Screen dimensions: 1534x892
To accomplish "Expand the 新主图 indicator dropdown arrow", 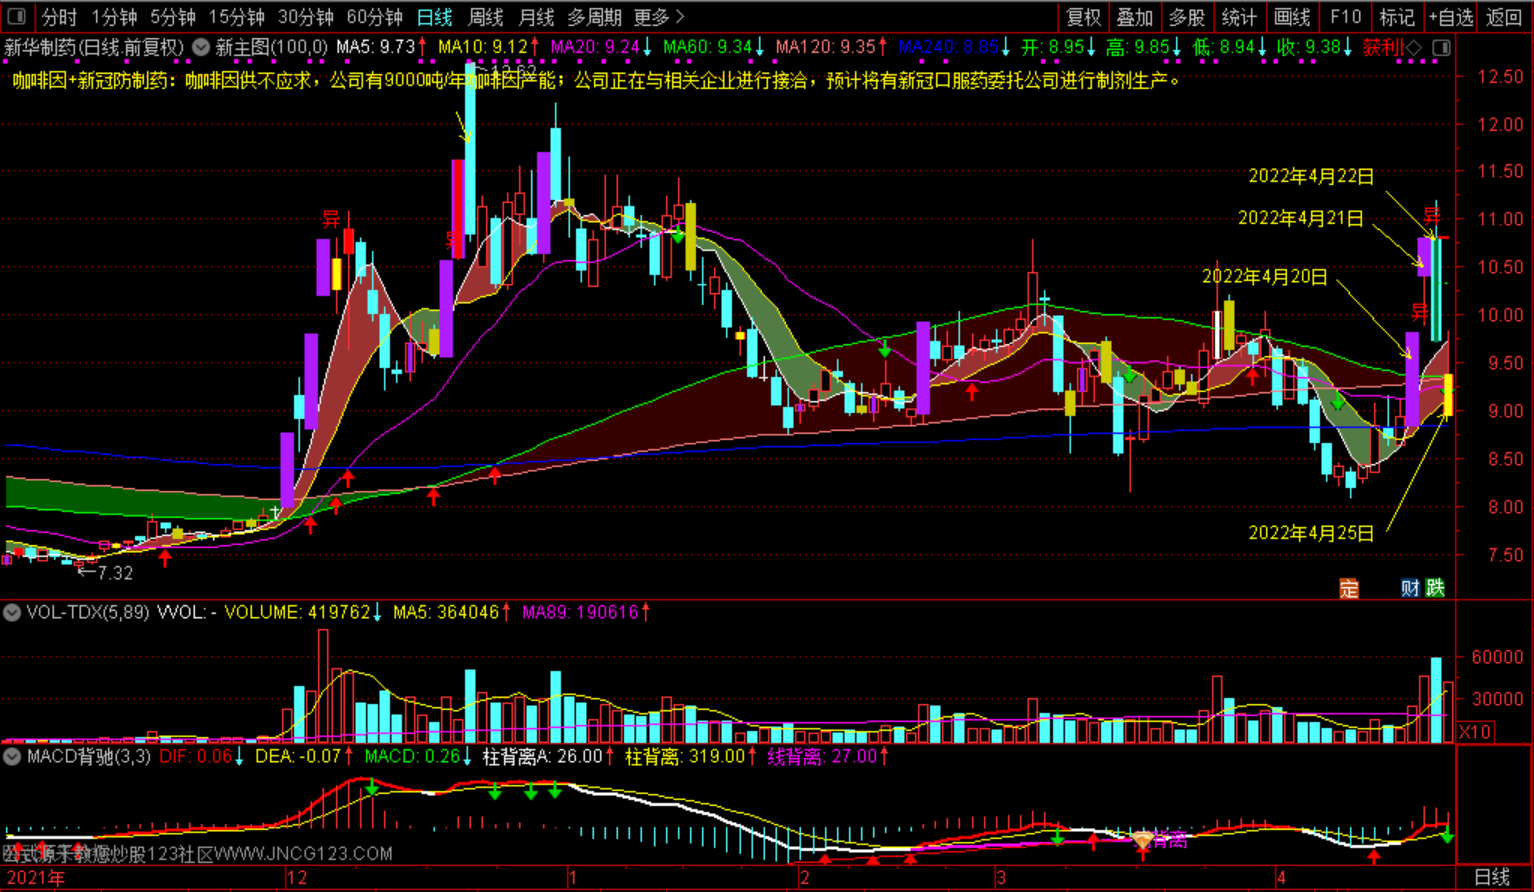I will pyautogui.click(x=201, y=47).
